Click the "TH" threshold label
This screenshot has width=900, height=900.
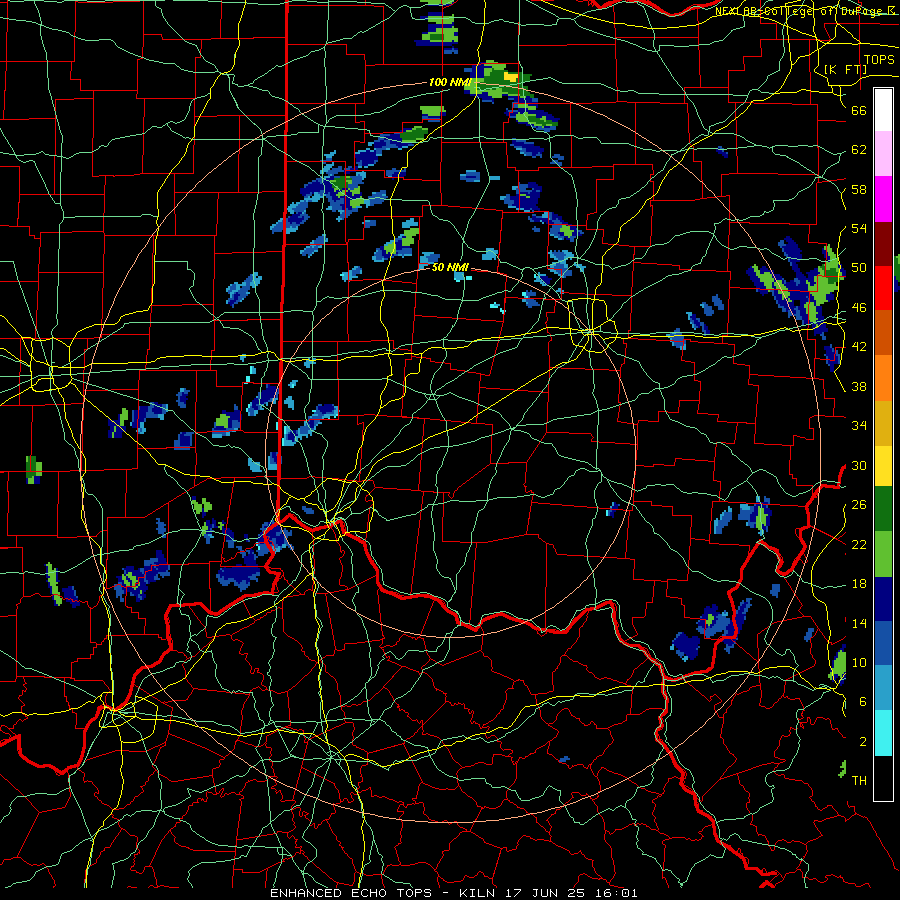(859, 781)
